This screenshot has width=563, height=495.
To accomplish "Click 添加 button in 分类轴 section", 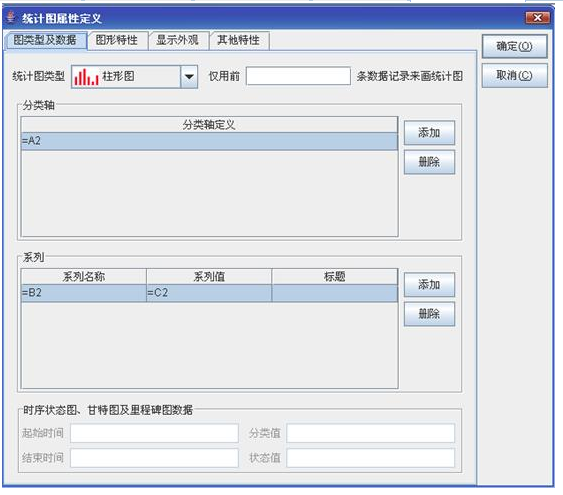I will click(x=429, y=133).
